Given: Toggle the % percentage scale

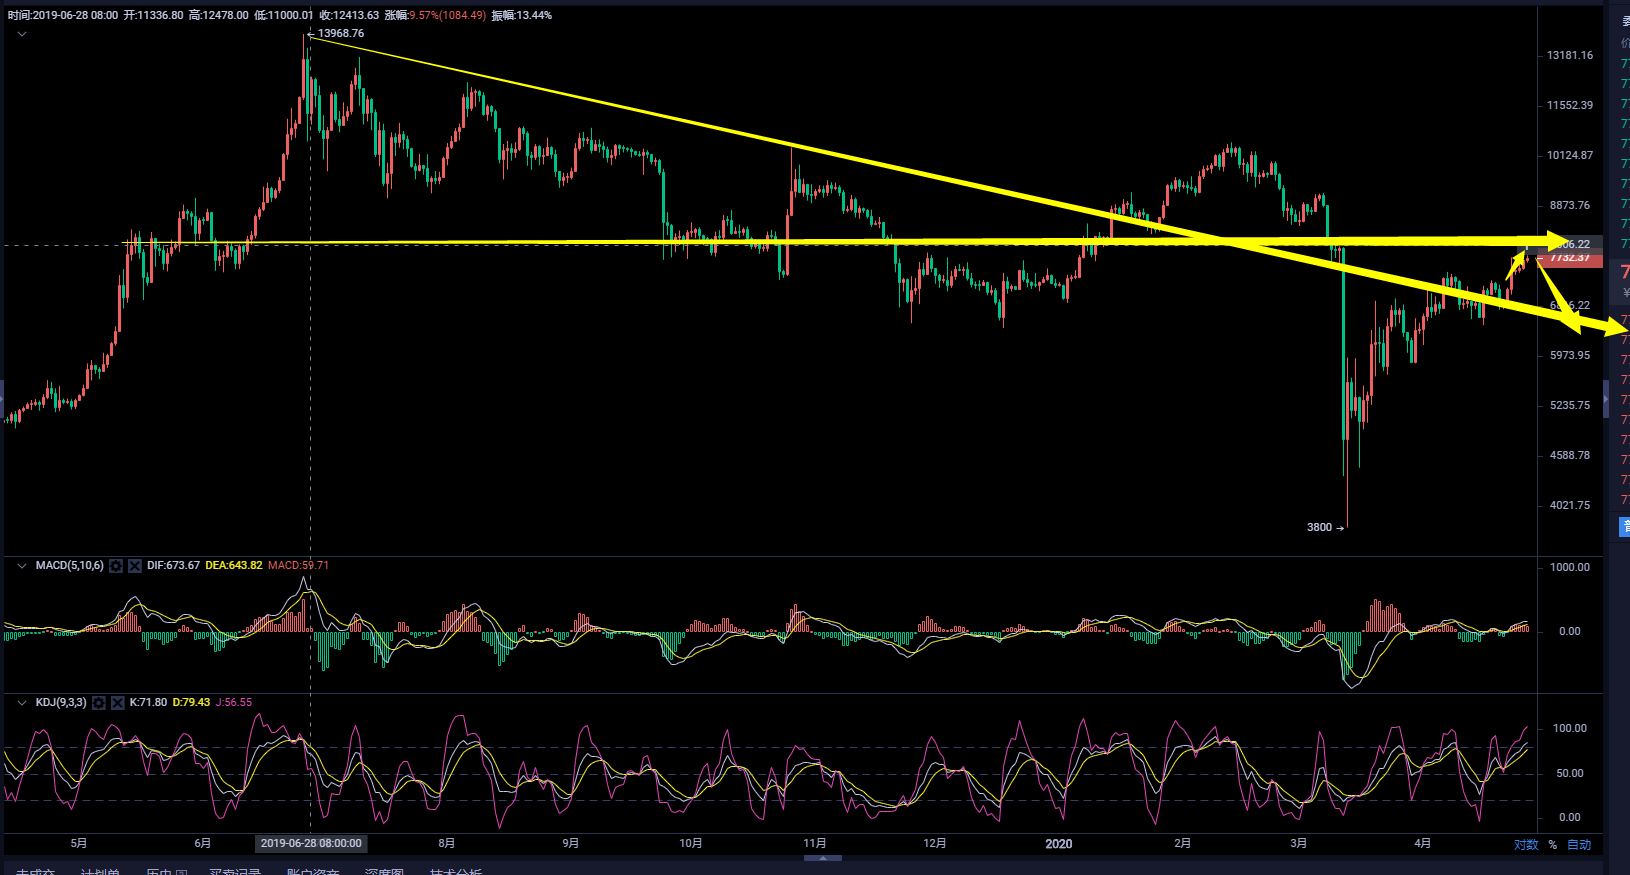Looking at the screenshot, I should (x=1553, y=845).
